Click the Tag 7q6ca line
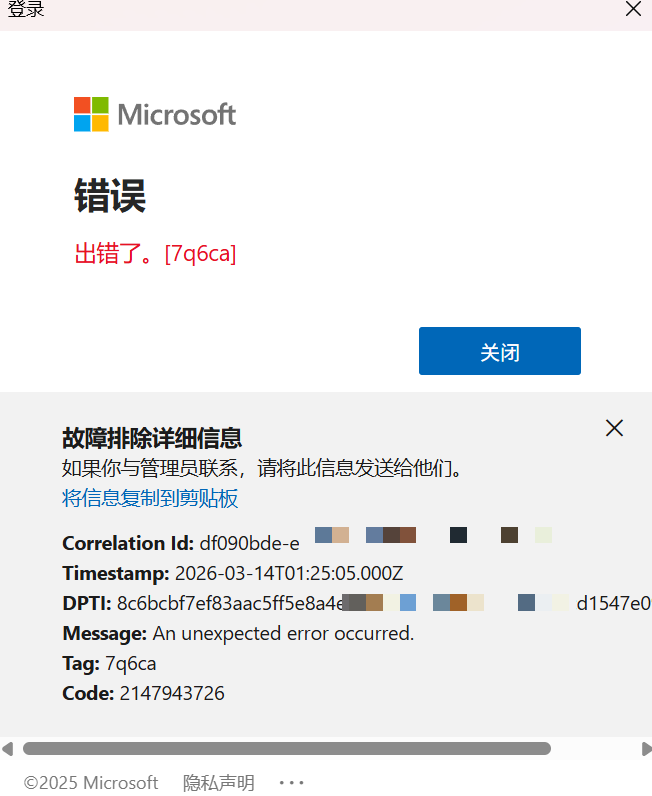Image resolution: width=652 pixels, height=796 pixels. [x=109, y=663]
